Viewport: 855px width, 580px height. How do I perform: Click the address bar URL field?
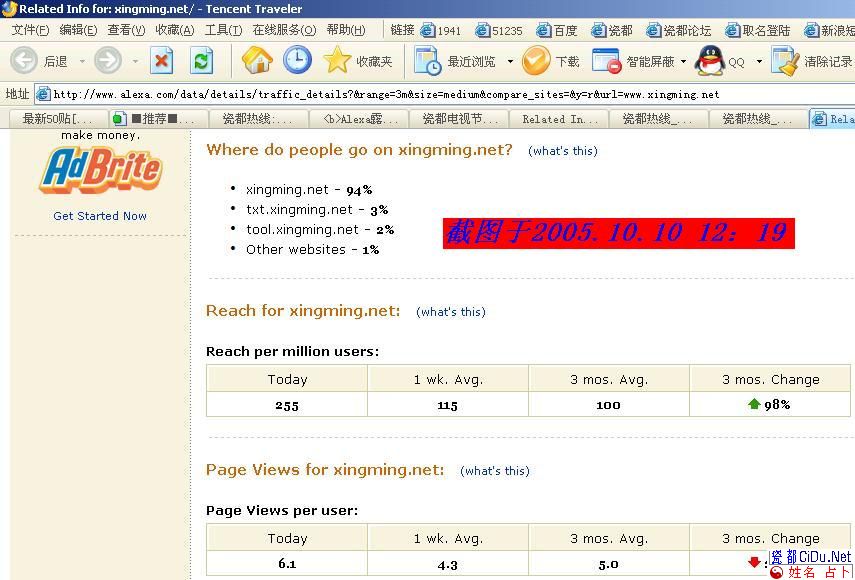(440, 95)
